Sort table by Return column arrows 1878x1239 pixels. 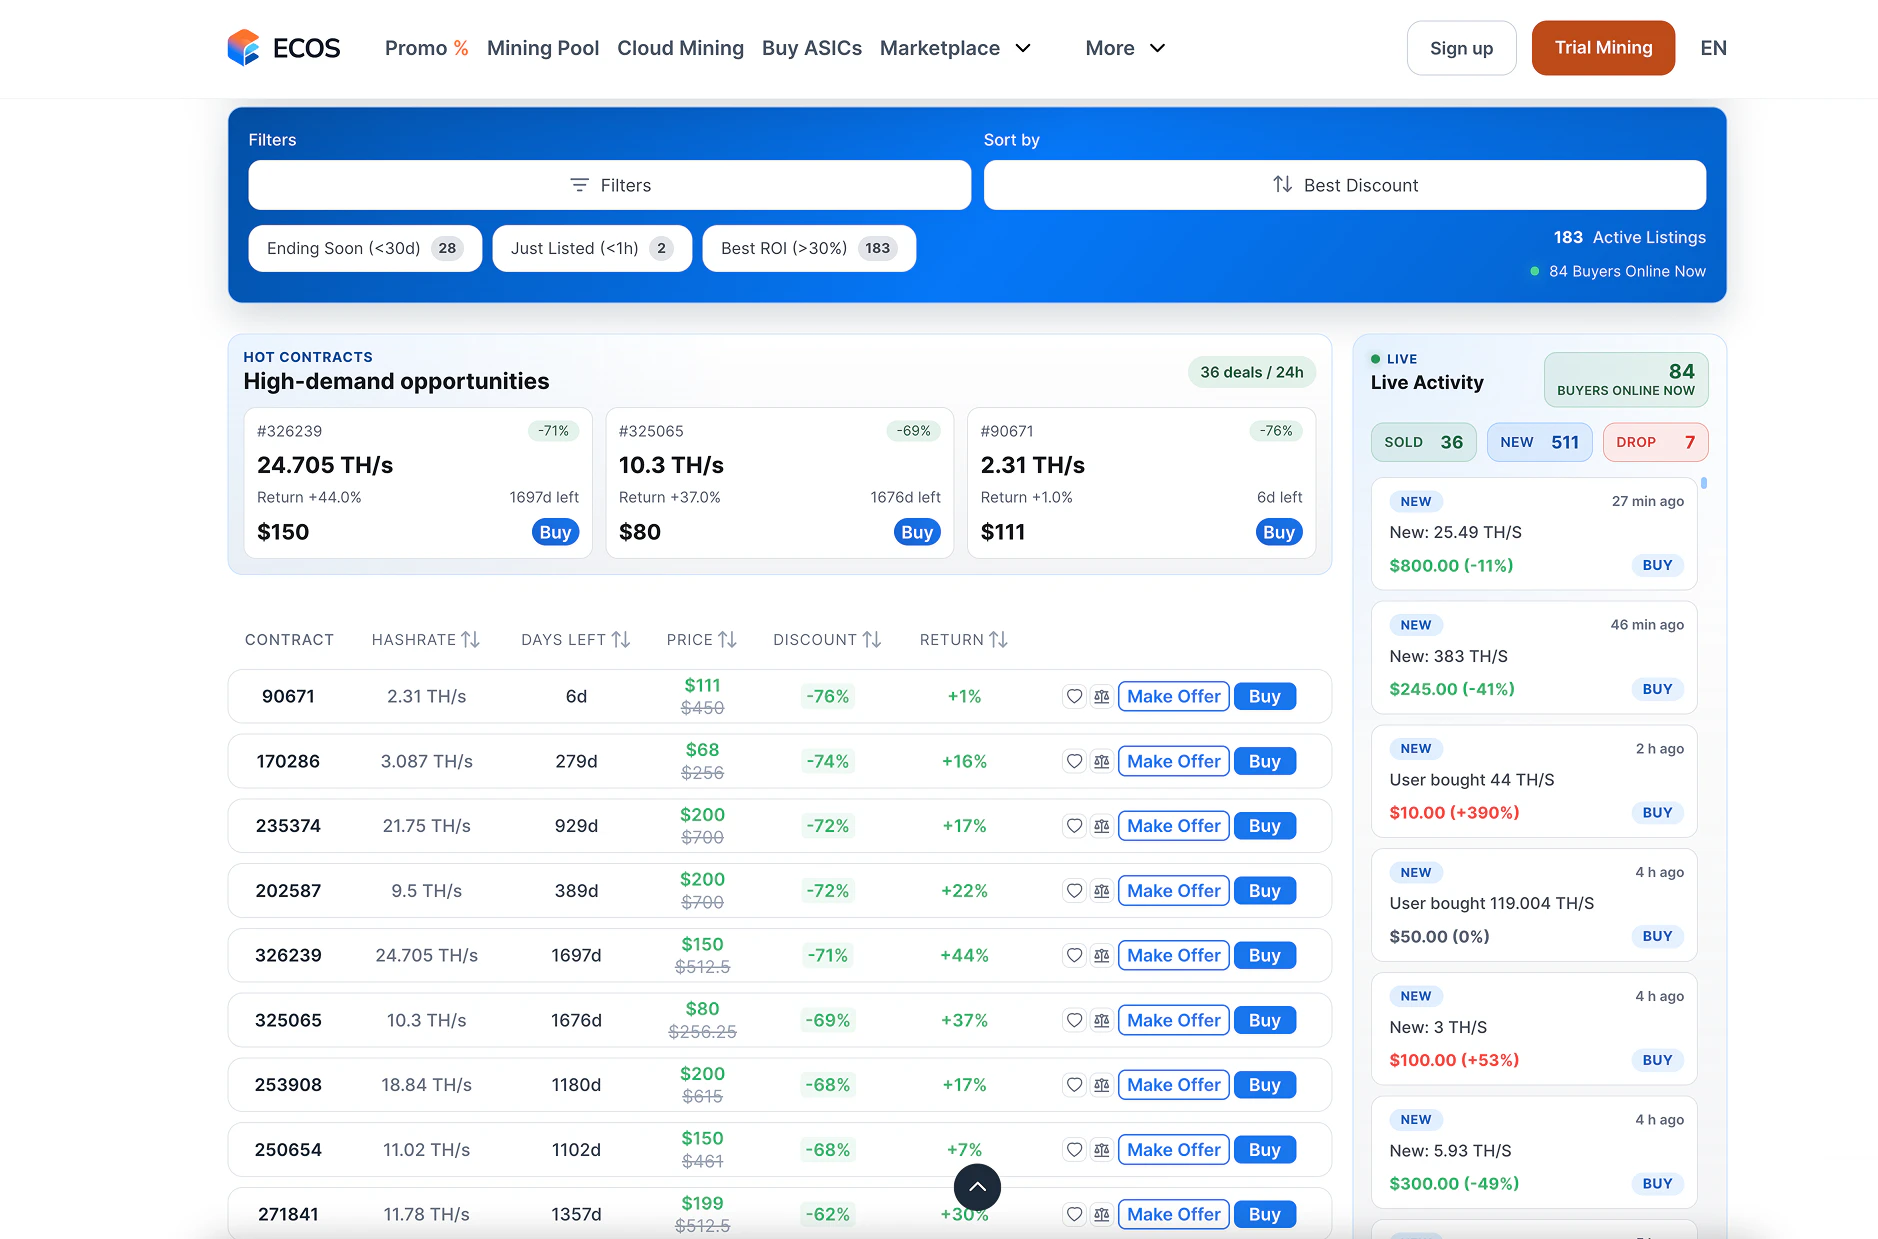[x=998, y=640]
